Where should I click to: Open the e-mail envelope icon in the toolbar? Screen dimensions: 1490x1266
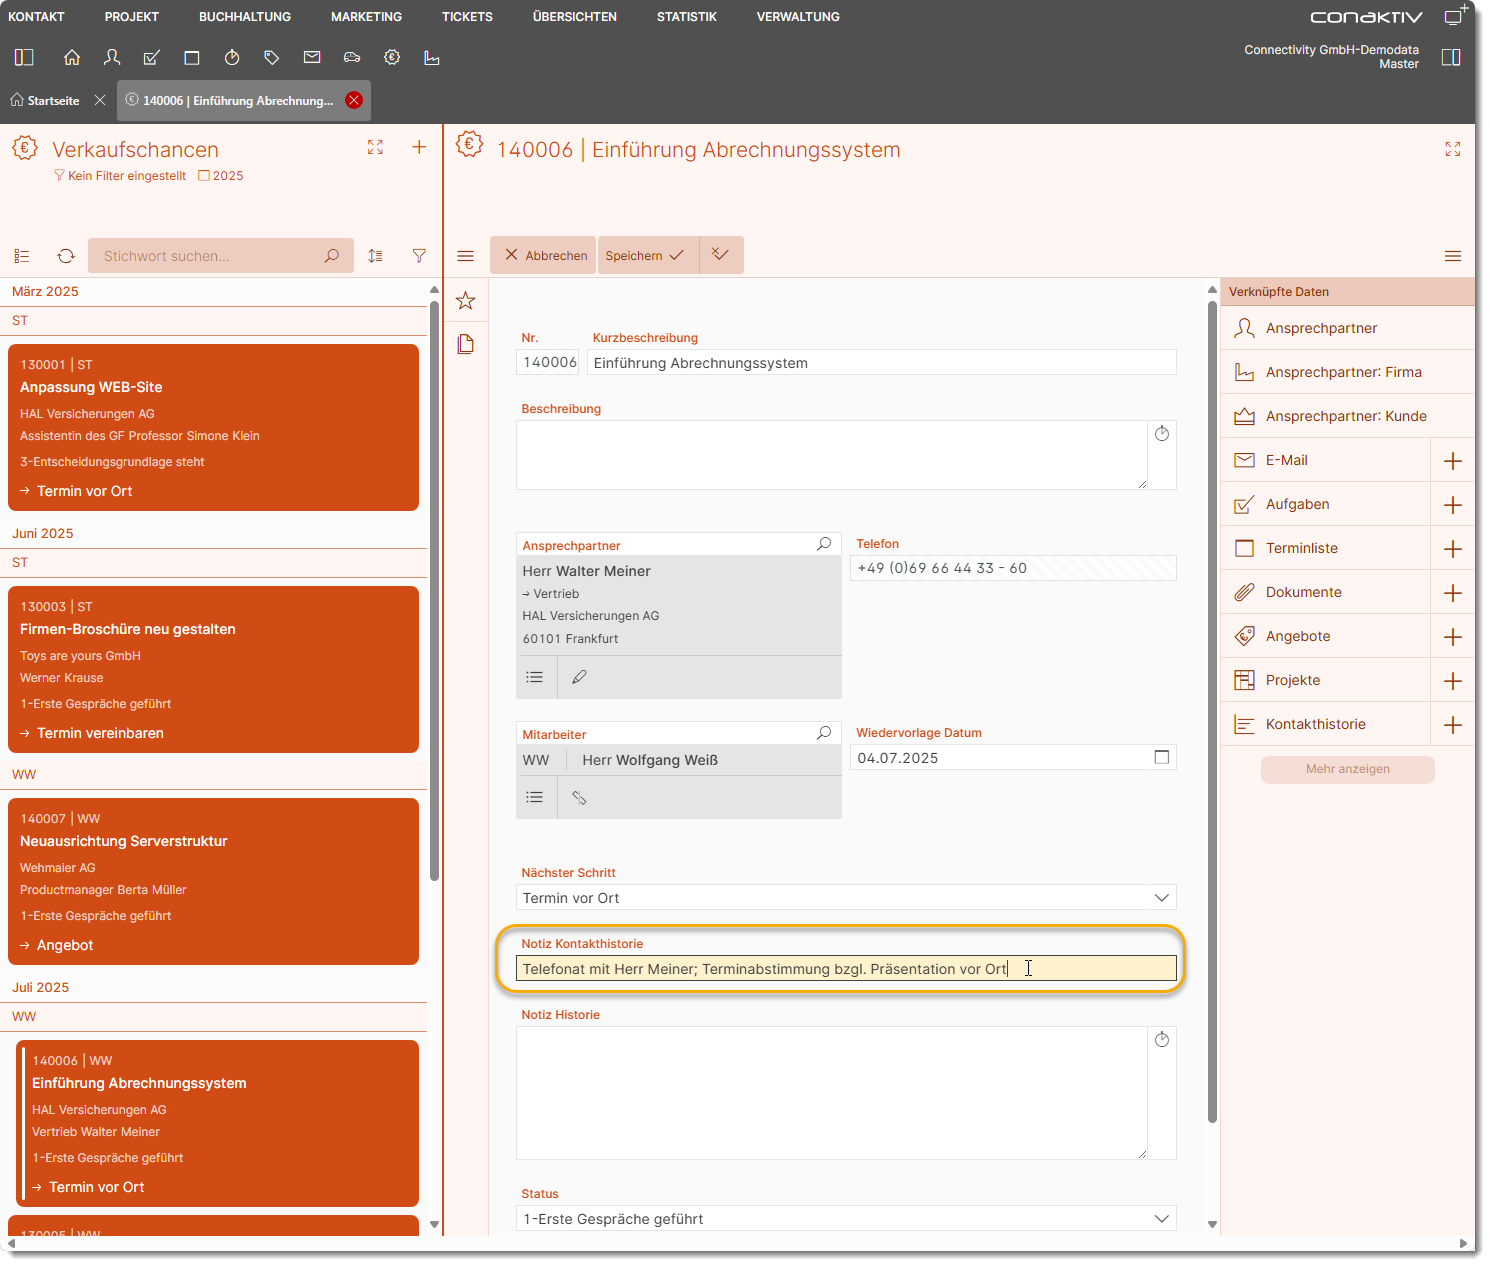click(x=312, y=58)
